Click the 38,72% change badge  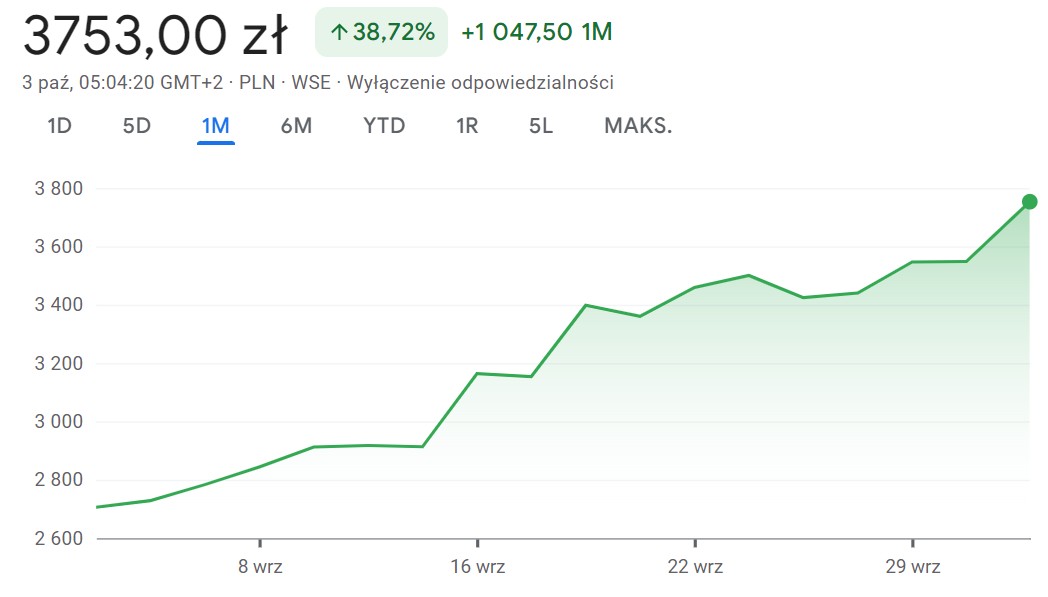[x=382, y=33]
